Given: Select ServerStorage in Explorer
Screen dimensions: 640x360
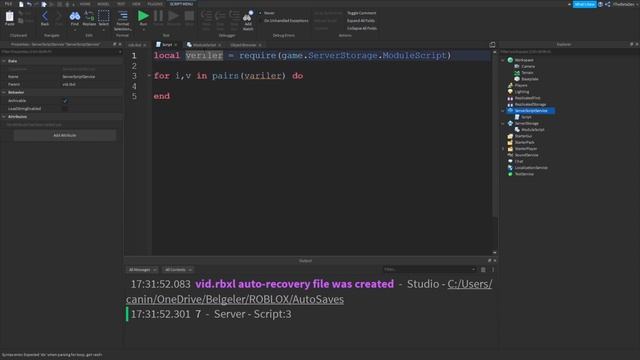Looking at the screenshot, I should (x=526, y=123).
